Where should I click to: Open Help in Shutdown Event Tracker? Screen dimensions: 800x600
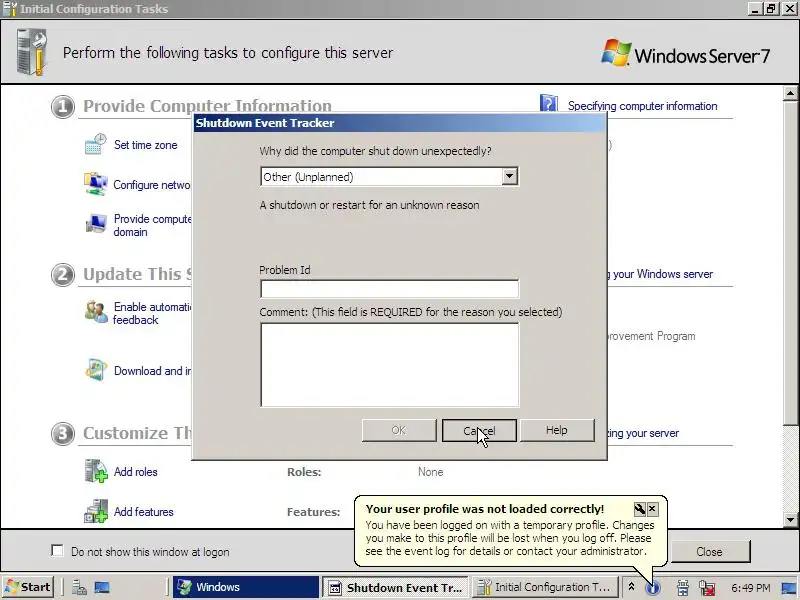[x=557, y=430]
